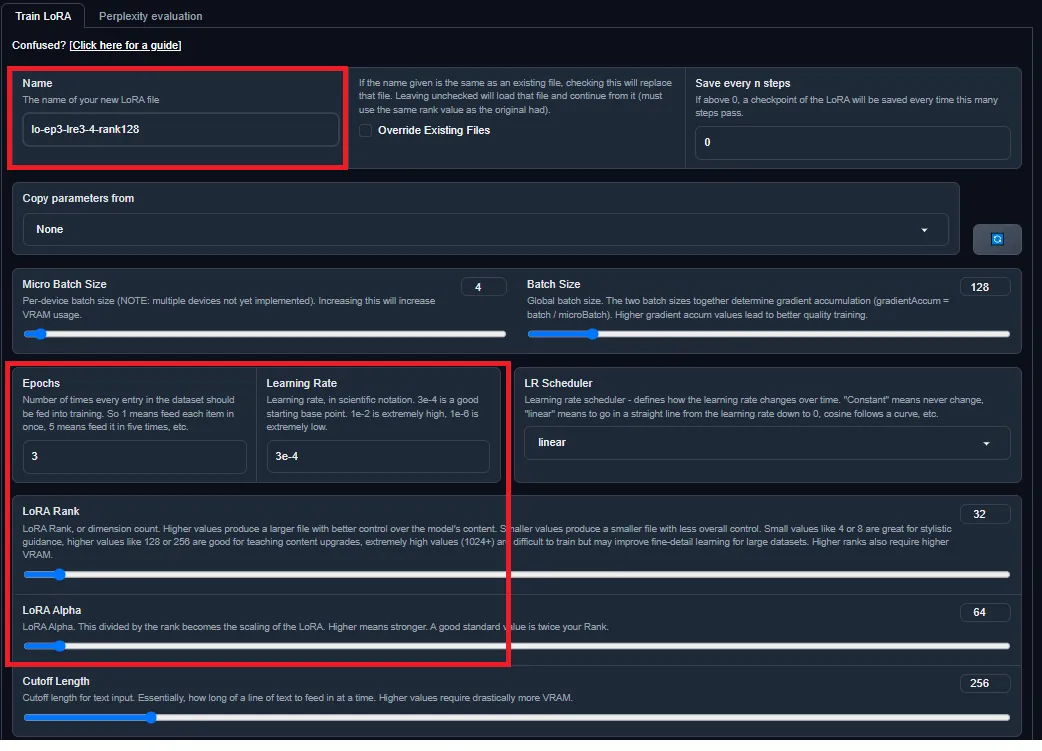Click the LoRA Rank slider handle
1042x751 pixels.
[x=60, y=574]
